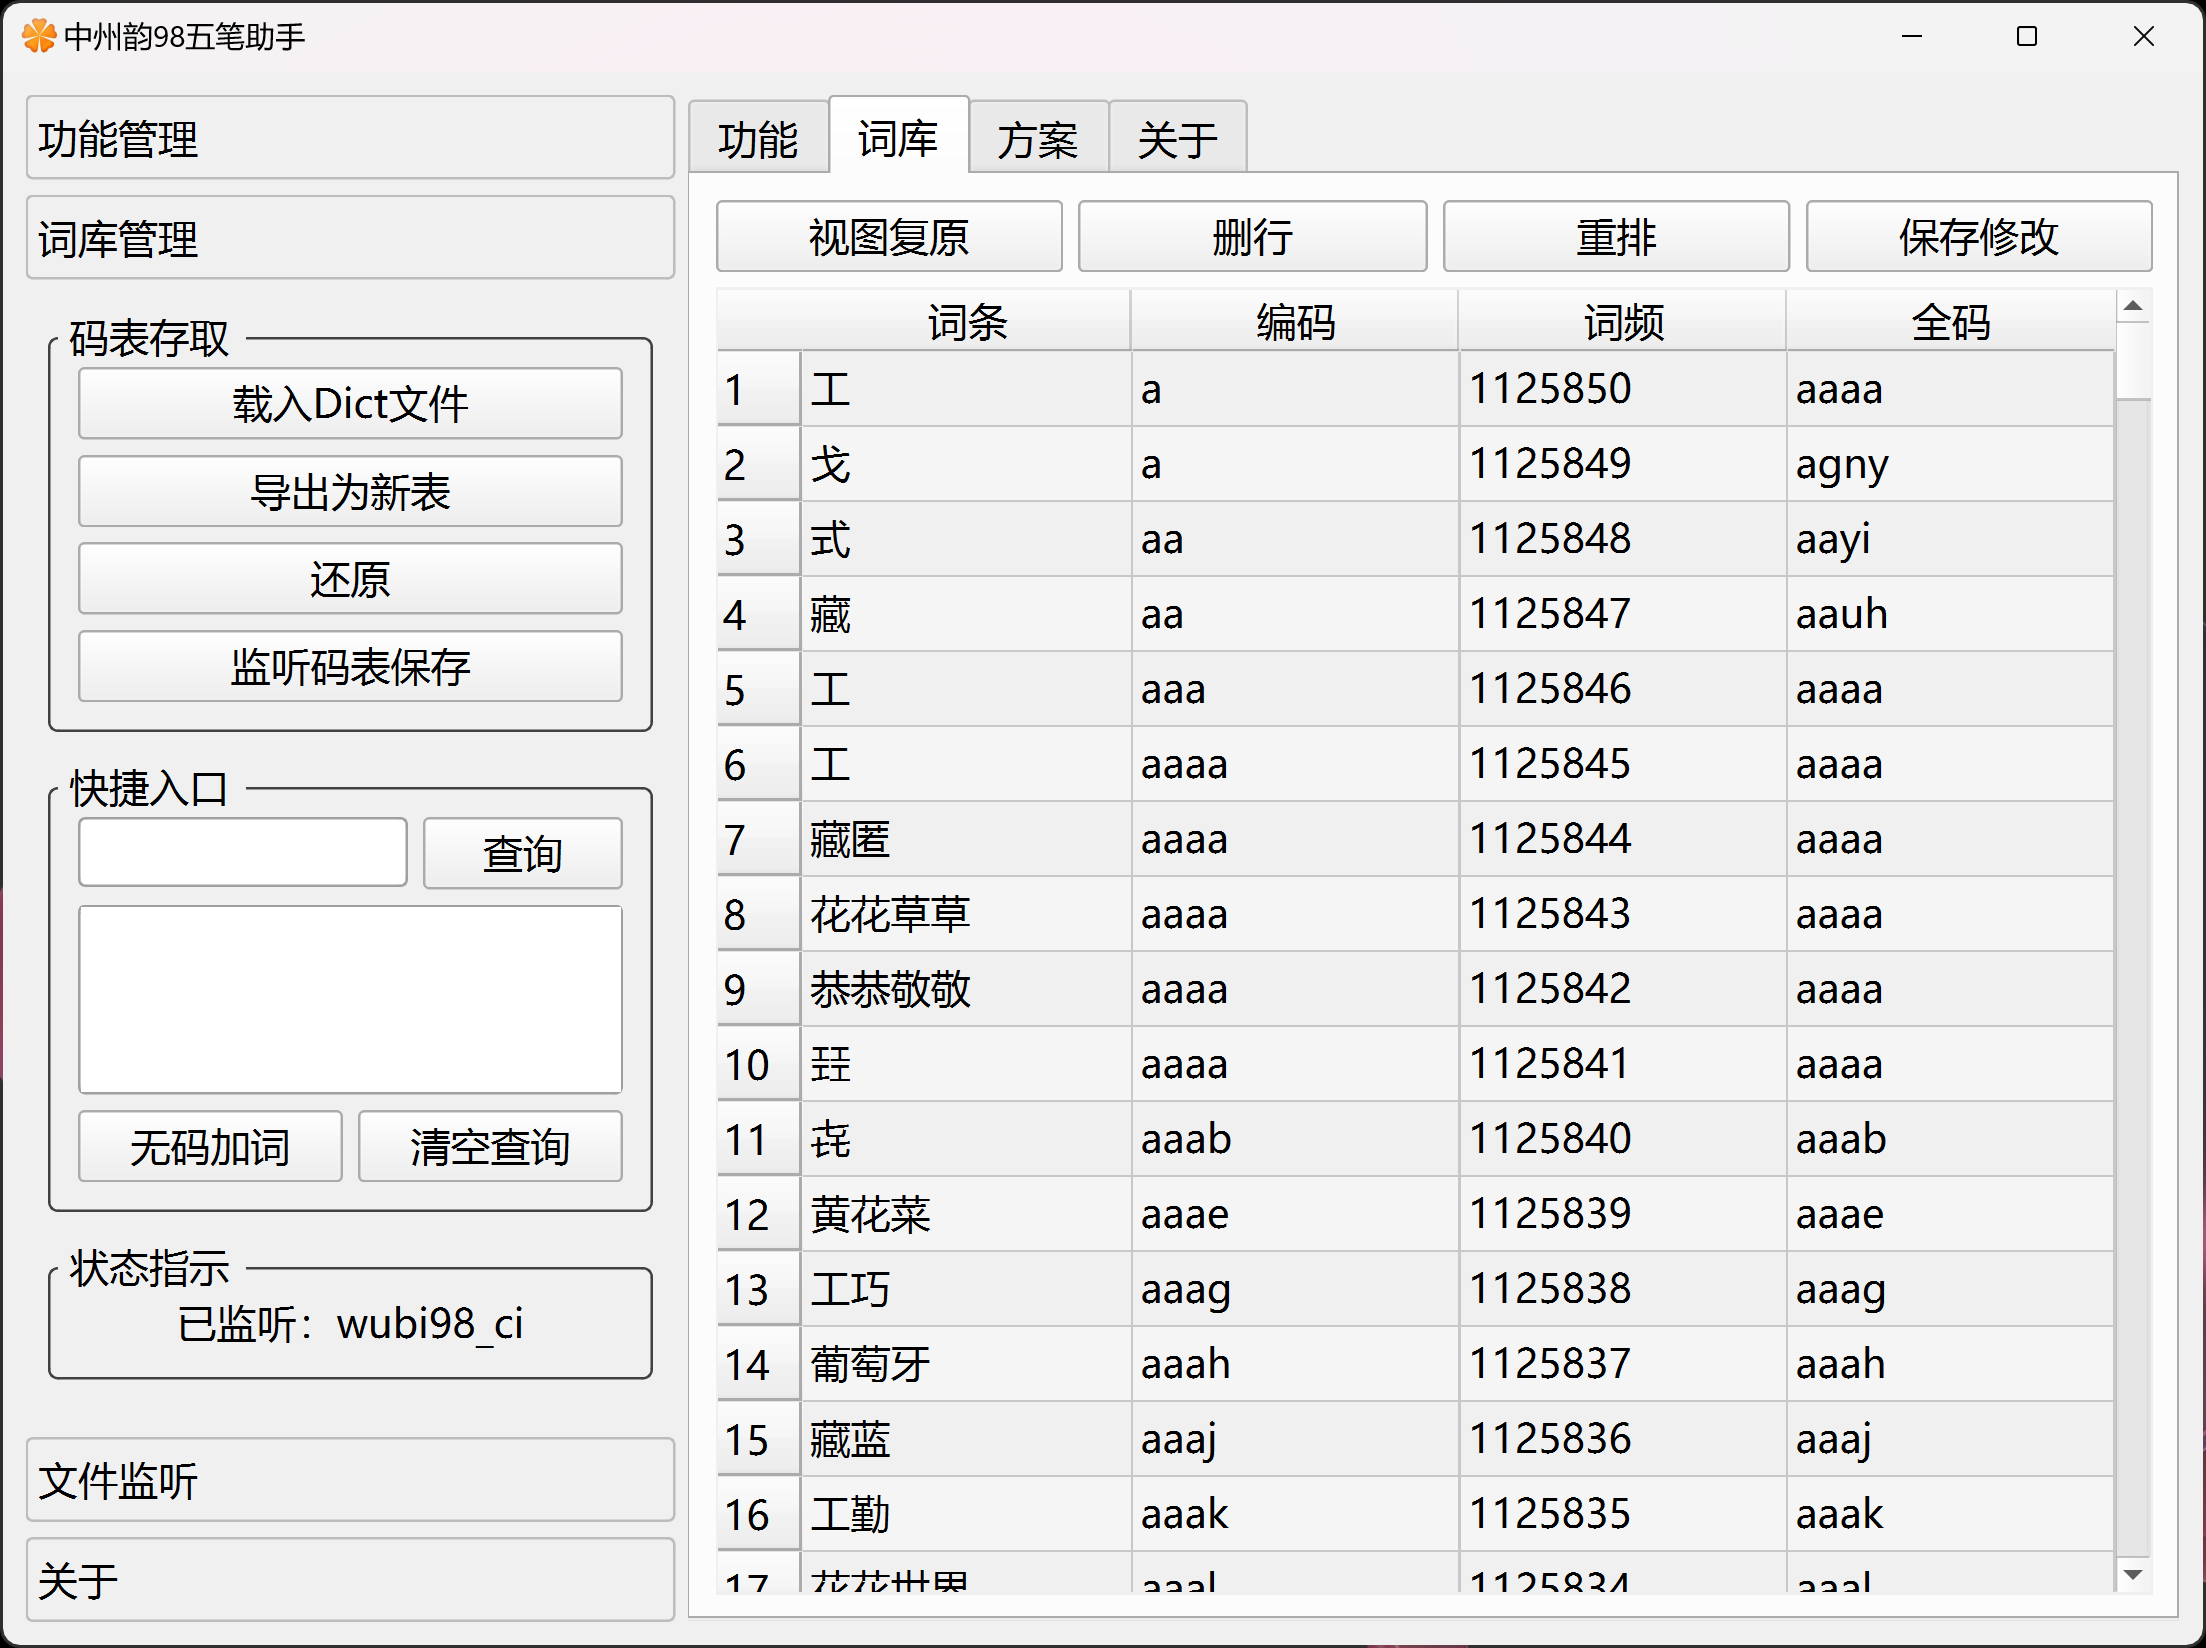Click the 载入Dict文件 button

coord(350,404)
